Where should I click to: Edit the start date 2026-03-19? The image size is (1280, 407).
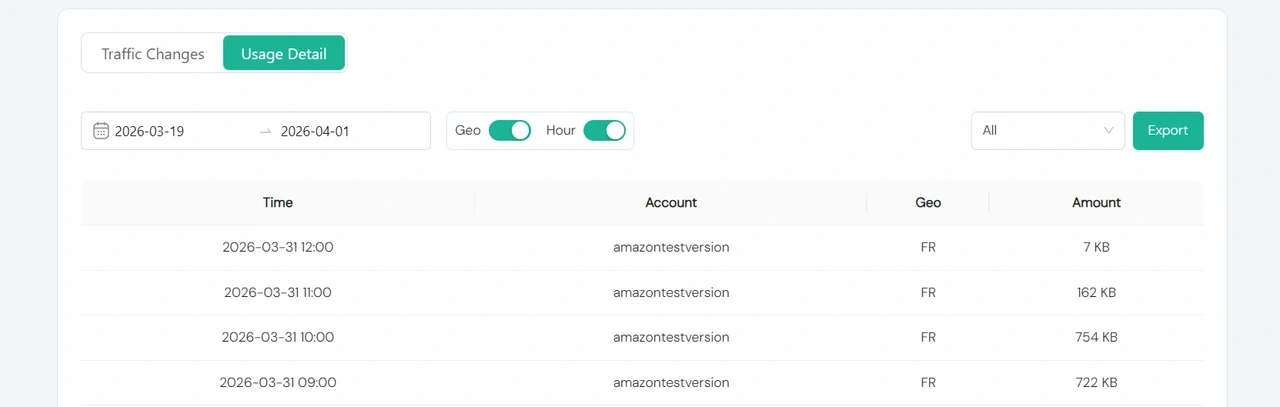pyautogui.click(x=150, y=131)
